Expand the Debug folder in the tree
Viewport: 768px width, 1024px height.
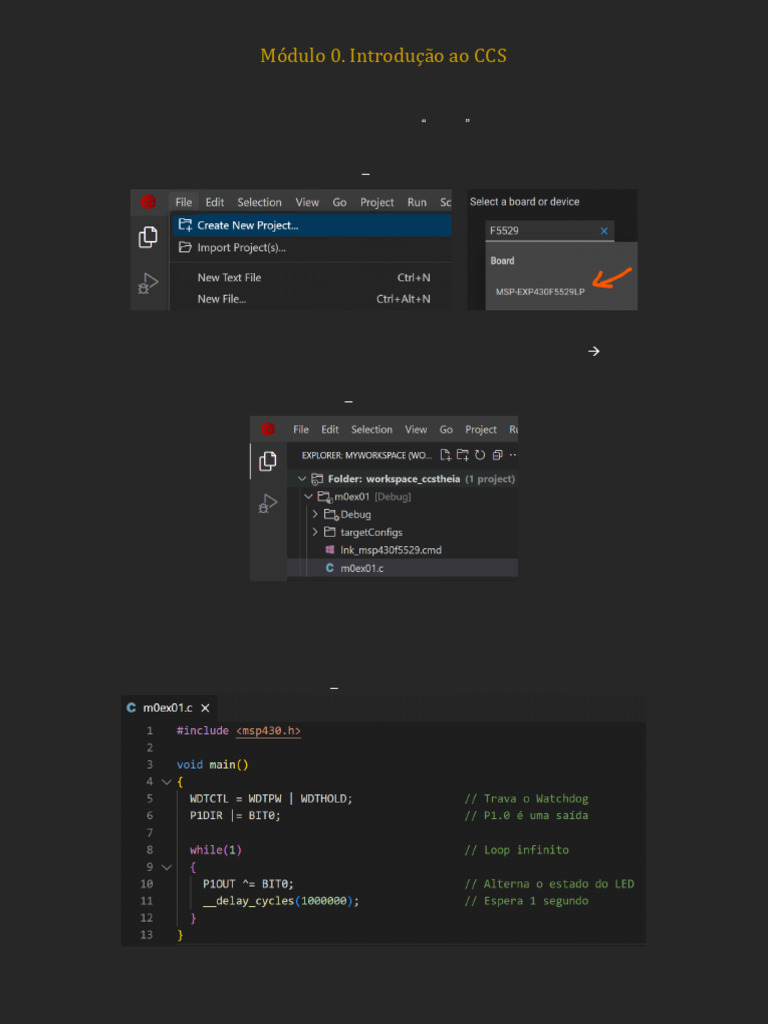coord(315,514)
